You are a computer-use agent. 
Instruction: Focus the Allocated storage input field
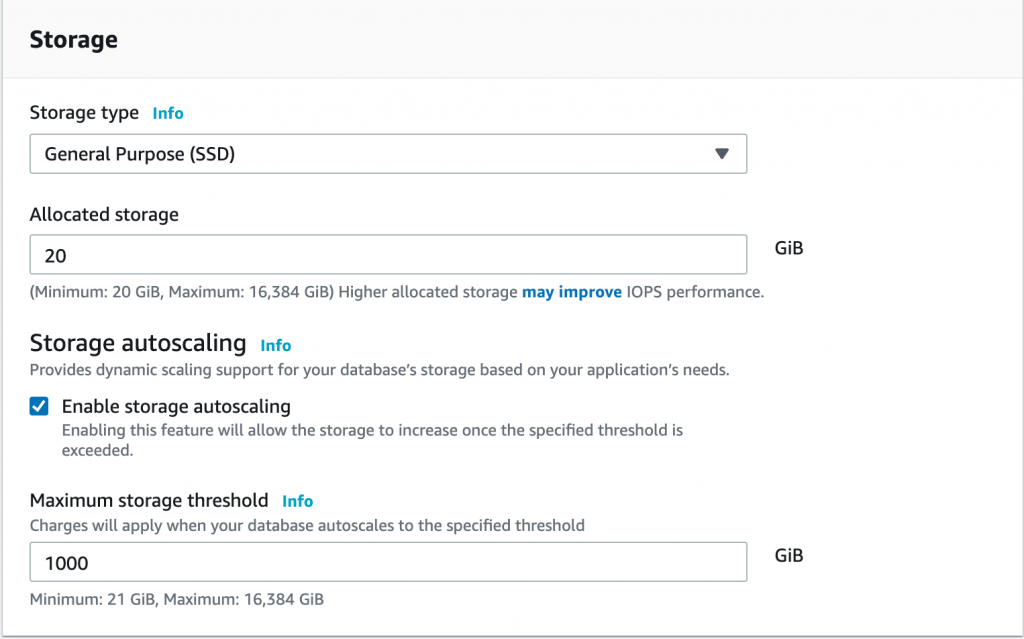click(388, 255)
